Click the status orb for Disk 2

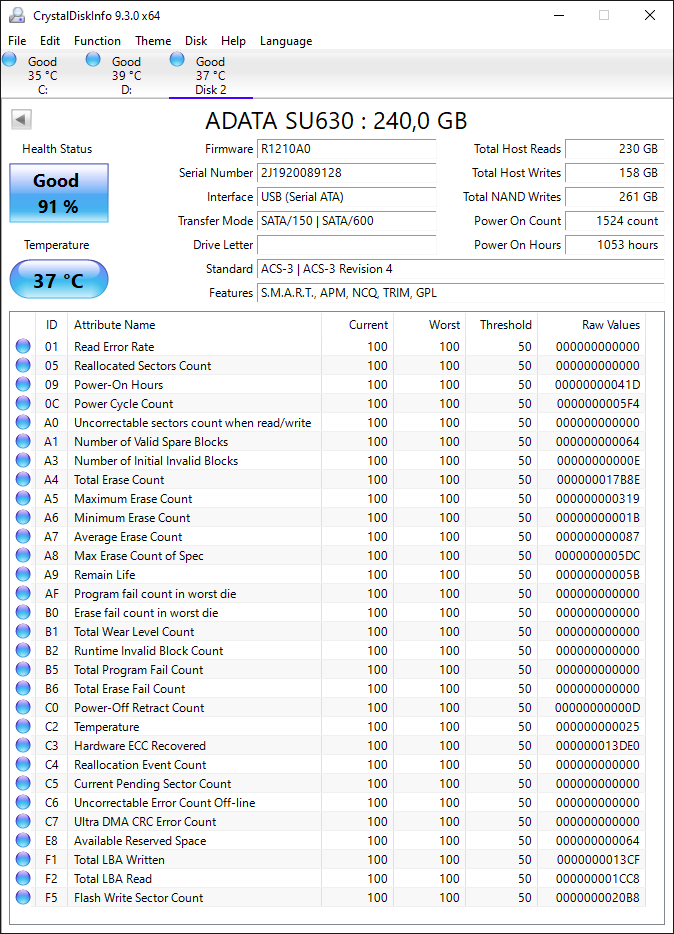coord(177,59)
